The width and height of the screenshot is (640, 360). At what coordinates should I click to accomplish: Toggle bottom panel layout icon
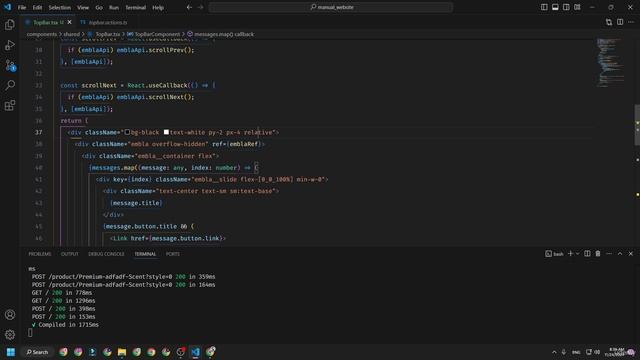[x=555, y=7]
